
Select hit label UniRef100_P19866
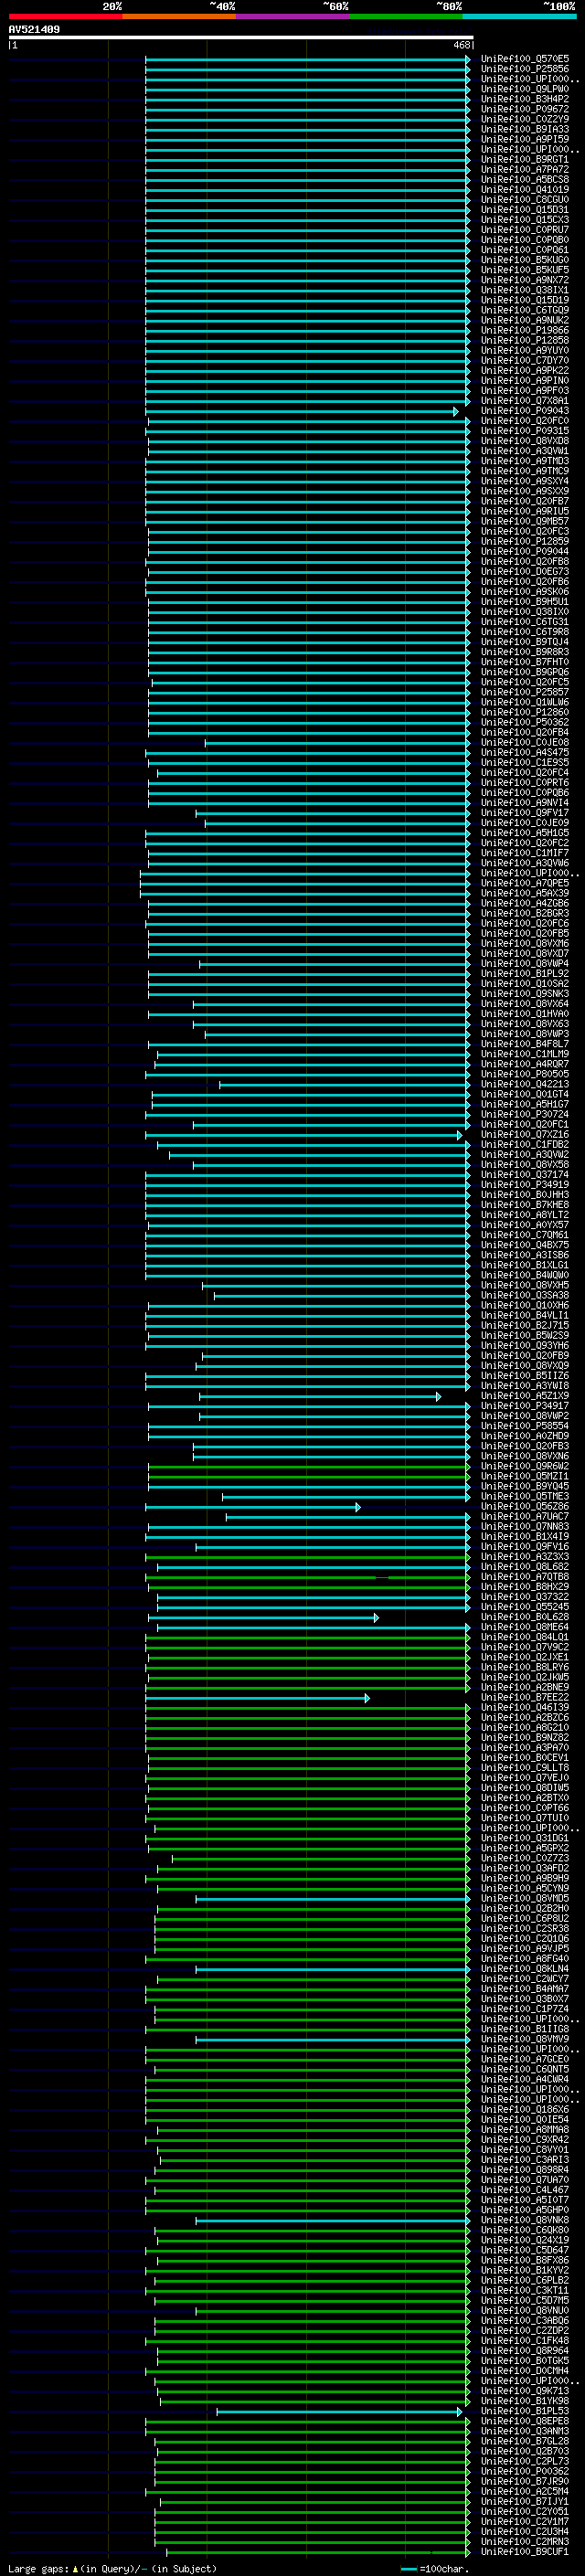[x=525, y=330]
